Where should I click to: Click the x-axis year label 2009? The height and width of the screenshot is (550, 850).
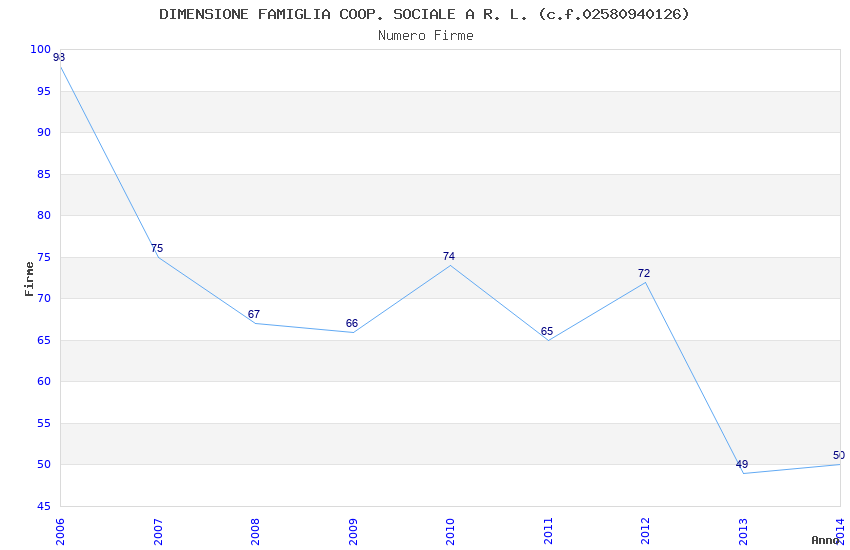tap(353, 532)
